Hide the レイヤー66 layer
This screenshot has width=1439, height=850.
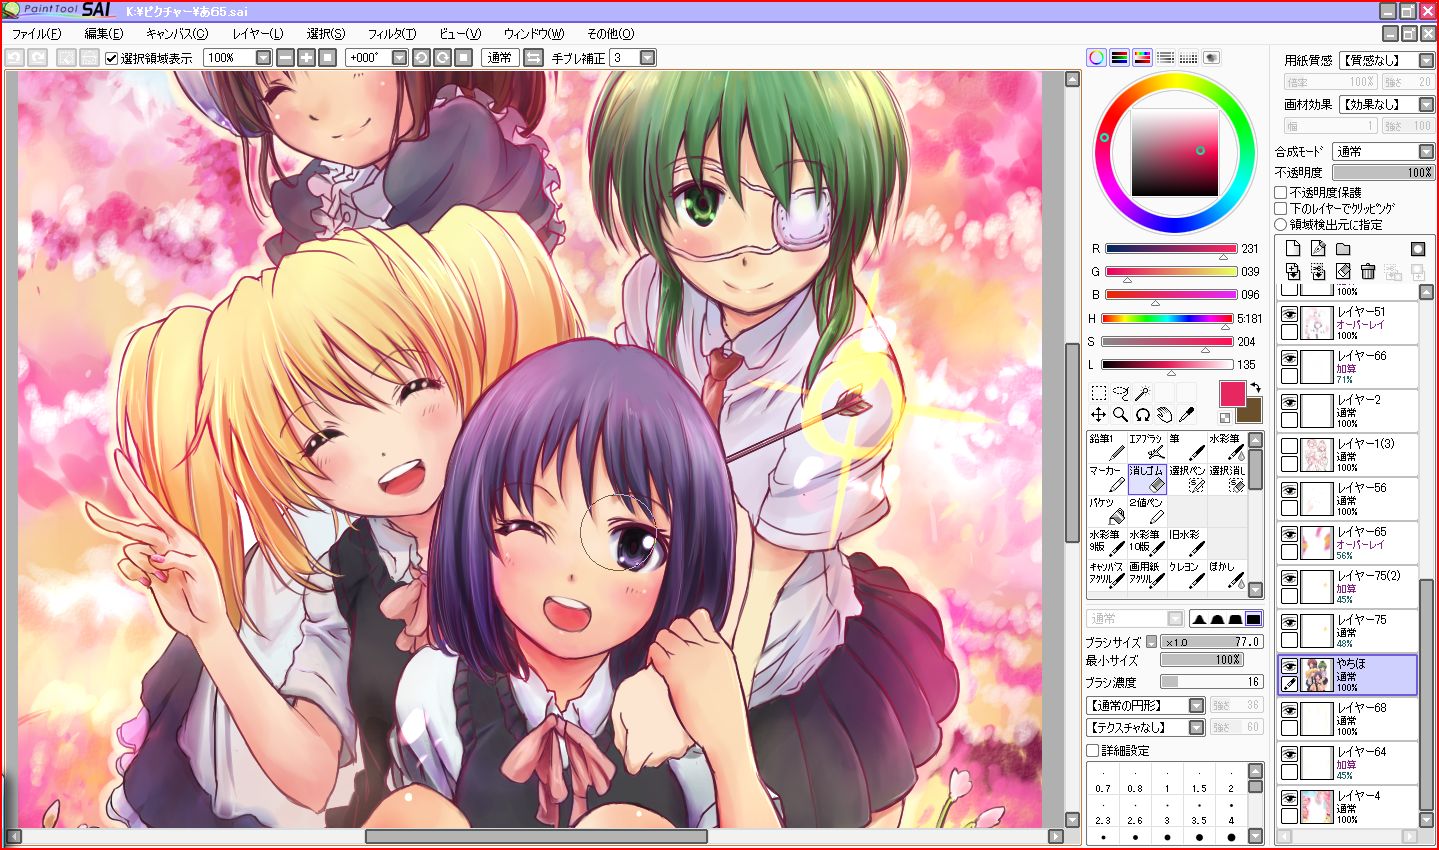[1290, 359]
